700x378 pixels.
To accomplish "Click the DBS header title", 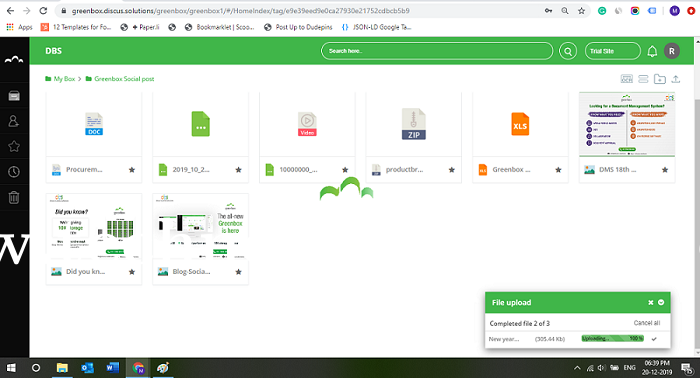I will [53, 51].
